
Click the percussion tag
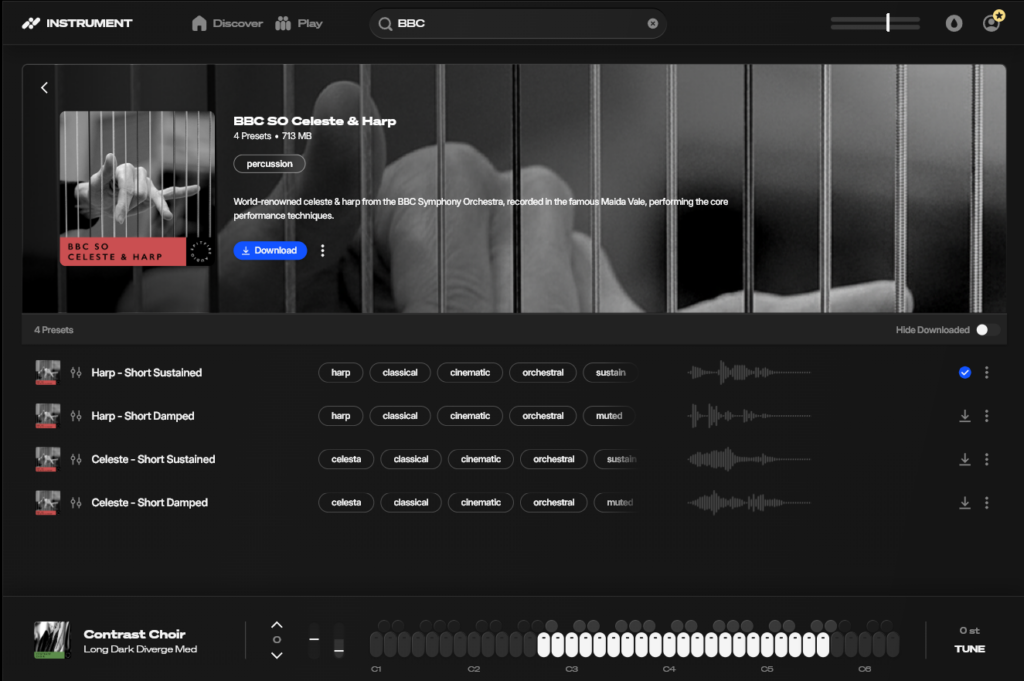click(x=269, y=164)
